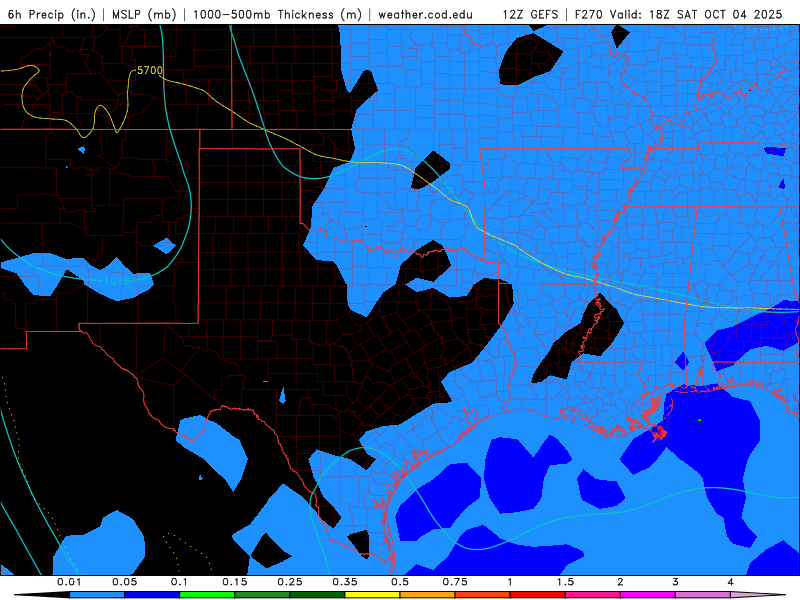This screenshot has width=800, height=600.
Task: Pick the orange 0.5–0.75 legend swatch
Action: [428, 595]
